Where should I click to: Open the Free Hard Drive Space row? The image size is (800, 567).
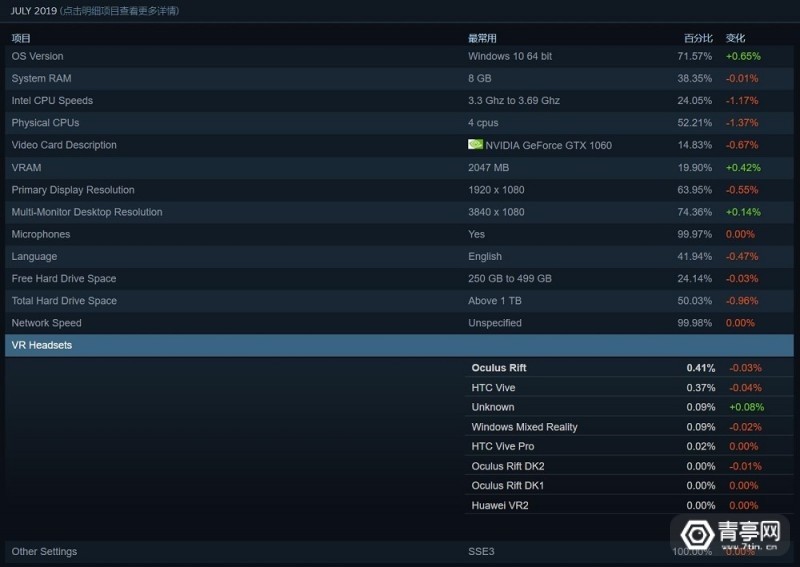point(399,279)
